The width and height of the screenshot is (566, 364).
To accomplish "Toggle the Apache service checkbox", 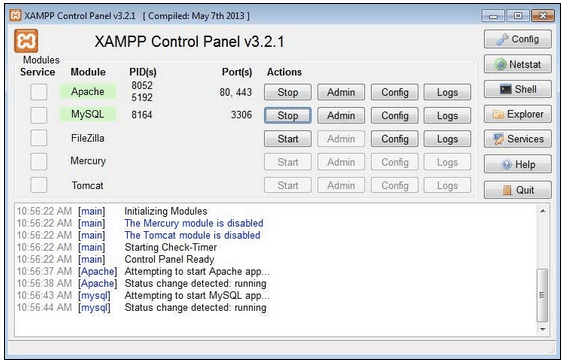I will [x=39, y=92].
